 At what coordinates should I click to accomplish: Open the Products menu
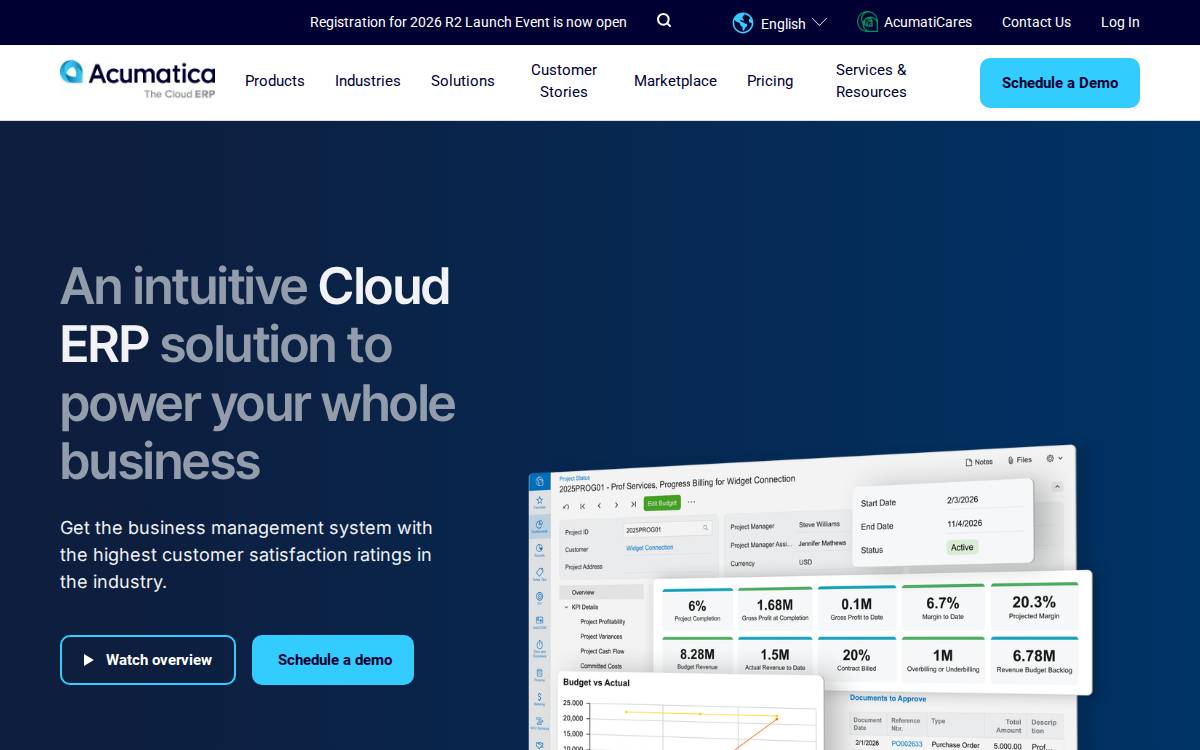(275, 81)
